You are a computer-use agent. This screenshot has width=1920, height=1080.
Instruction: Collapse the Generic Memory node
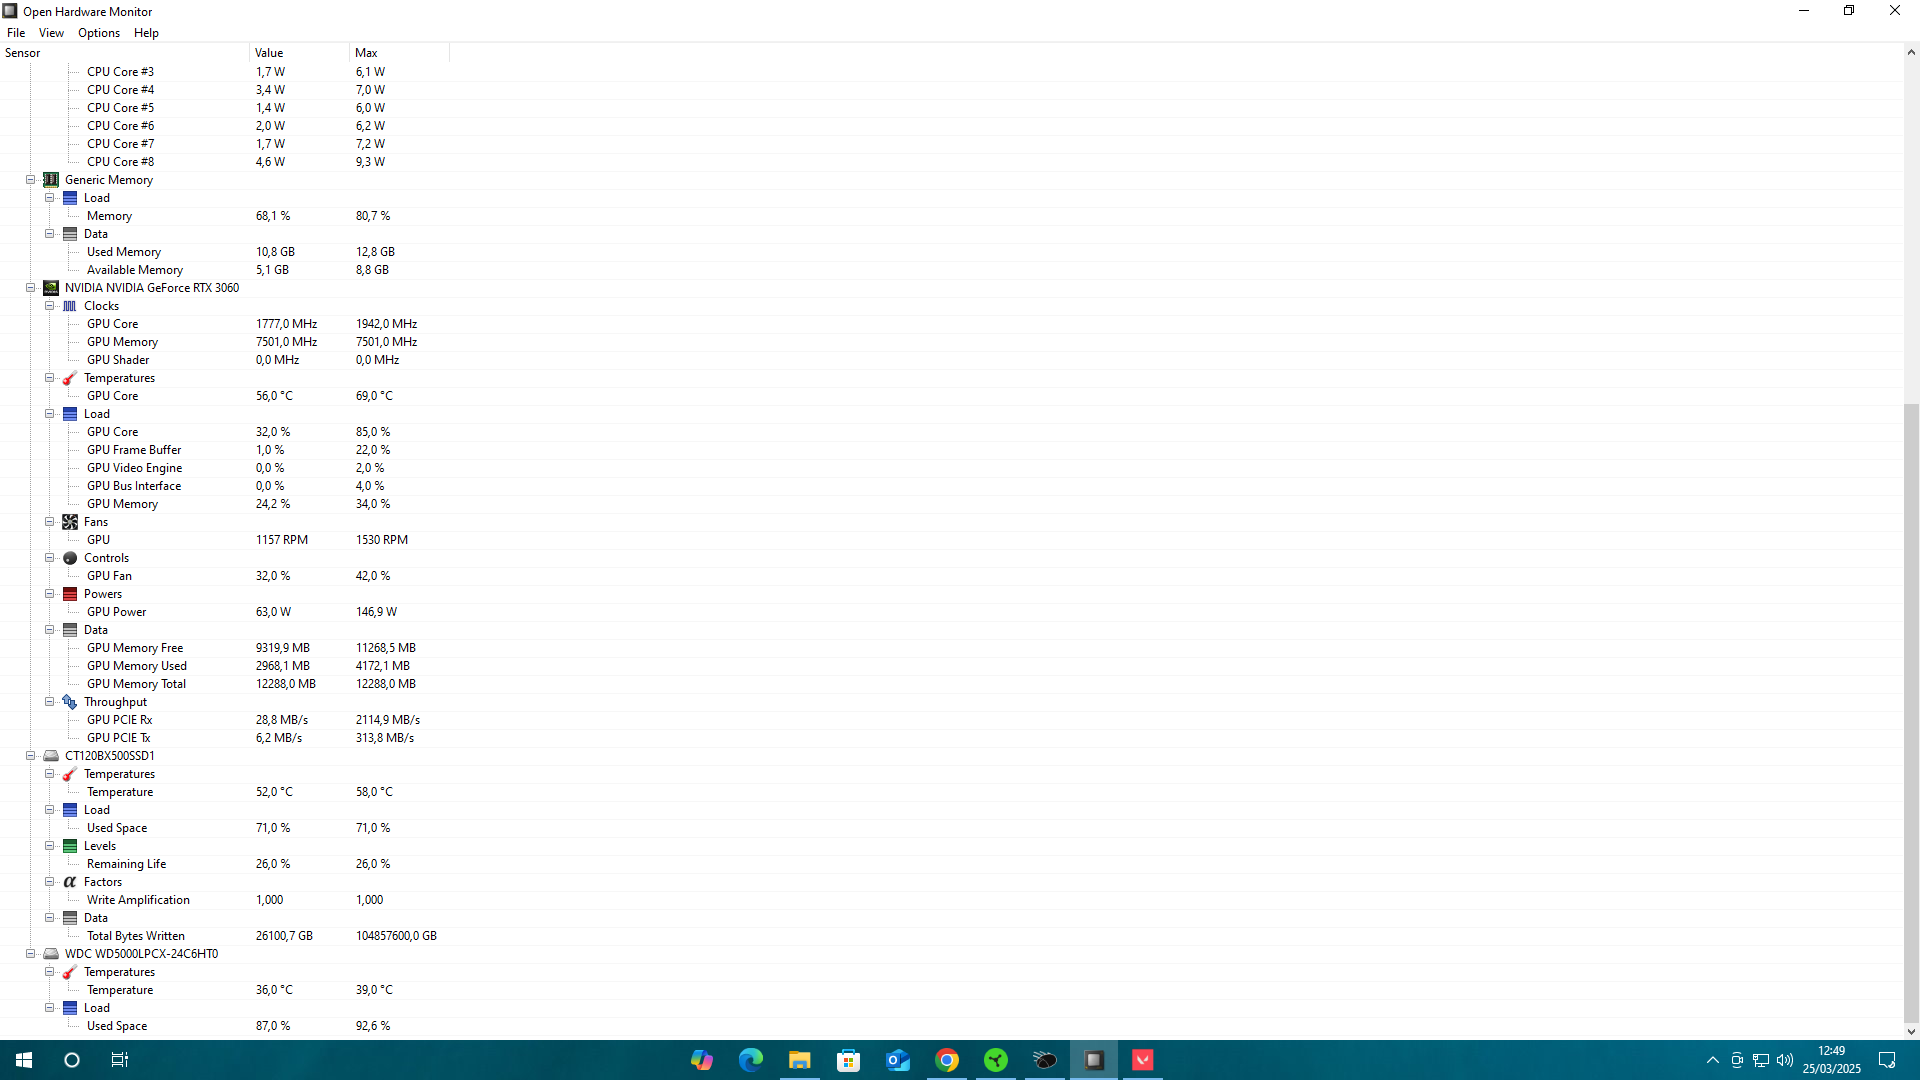coord(31,180)
